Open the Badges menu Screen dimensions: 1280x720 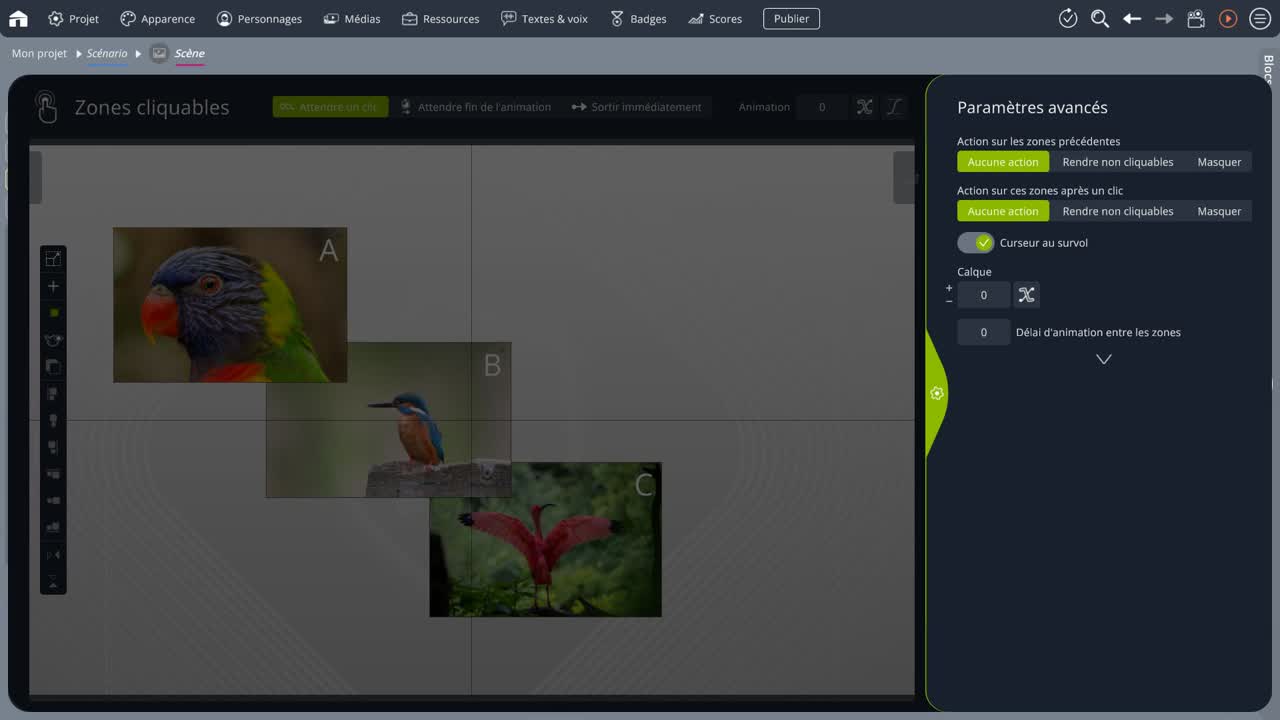pyautogui.click(x=638, y=18)
